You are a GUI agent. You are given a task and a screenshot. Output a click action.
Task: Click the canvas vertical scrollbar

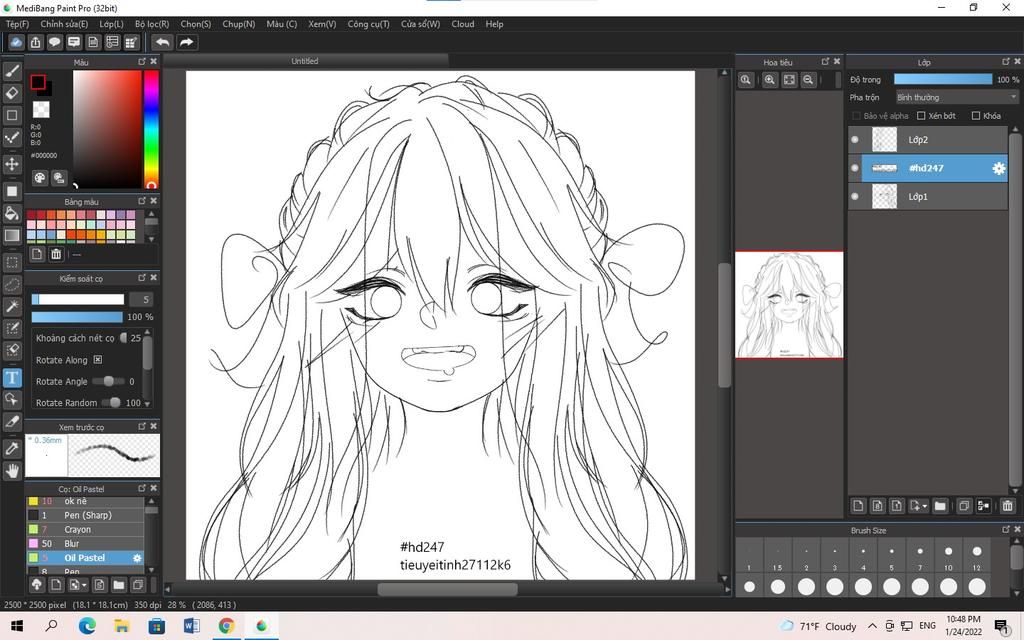coord(724,325)
